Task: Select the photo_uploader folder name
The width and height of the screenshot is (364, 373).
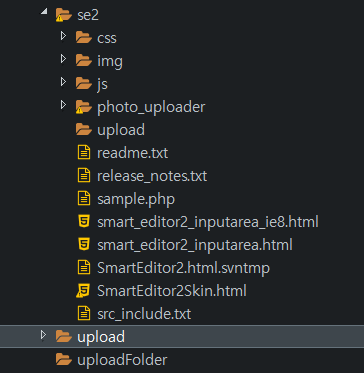Action: (x=151, y=107)
